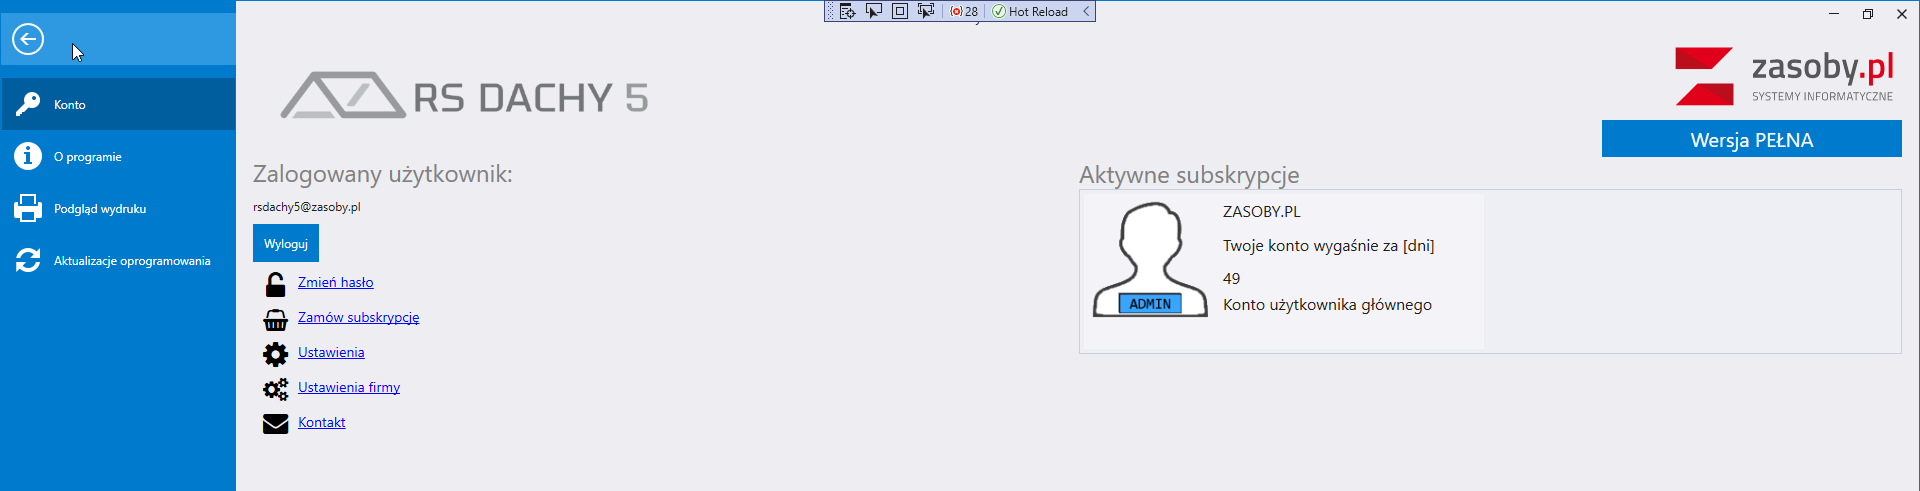This screenshot has height=491, width=1920.
Task: Click the envelope icon beside Kontakt
Action: [275, 424]
